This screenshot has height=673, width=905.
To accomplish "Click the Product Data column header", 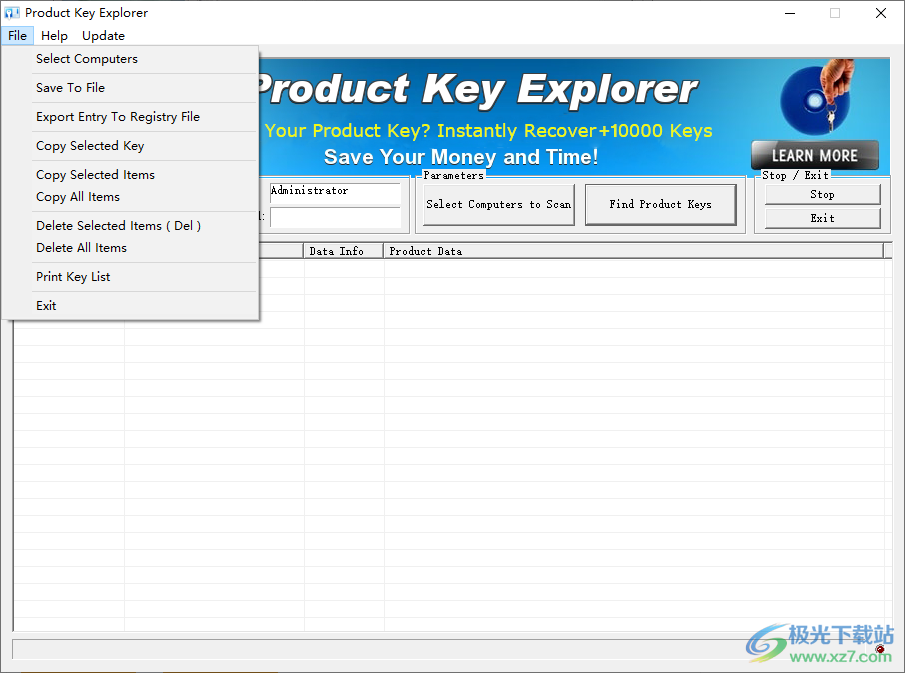I will [x=633, y=251].
